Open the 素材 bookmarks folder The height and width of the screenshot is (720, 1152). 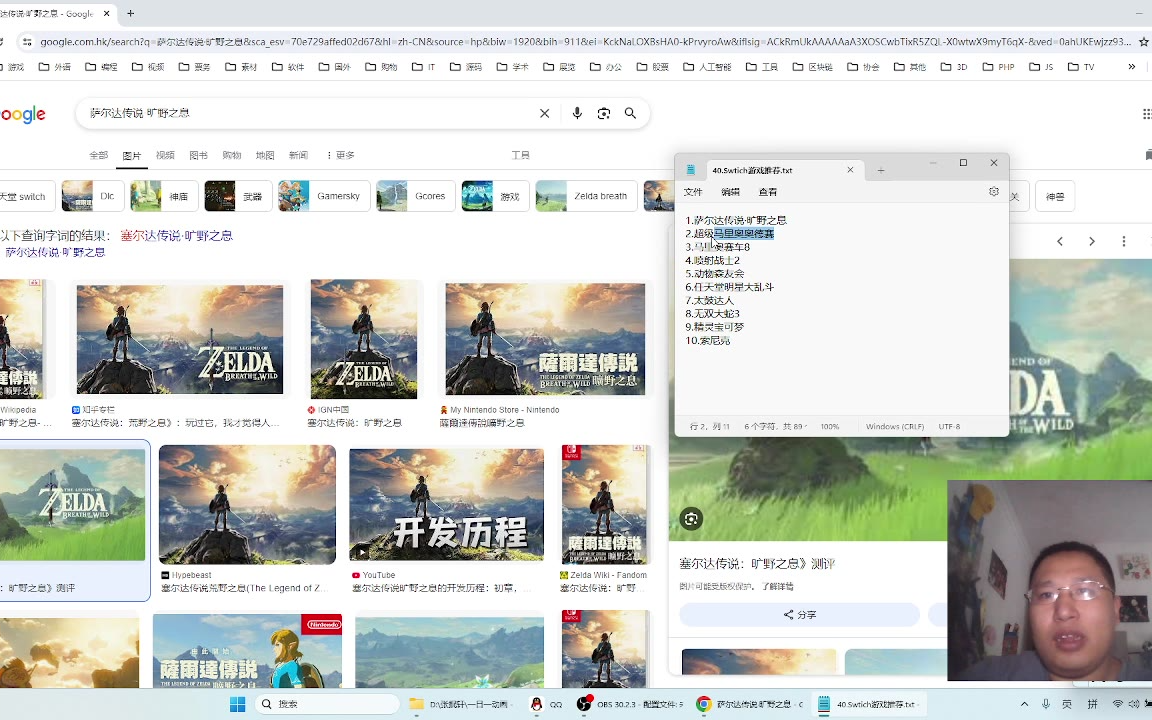pyautogui.click(x=241, y=67)
